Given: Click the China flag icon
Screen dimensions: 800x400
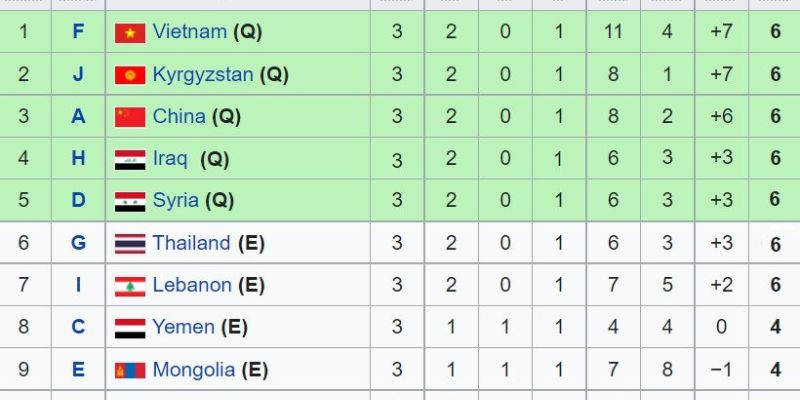Looking at the screenshot, I should point(130,117).
